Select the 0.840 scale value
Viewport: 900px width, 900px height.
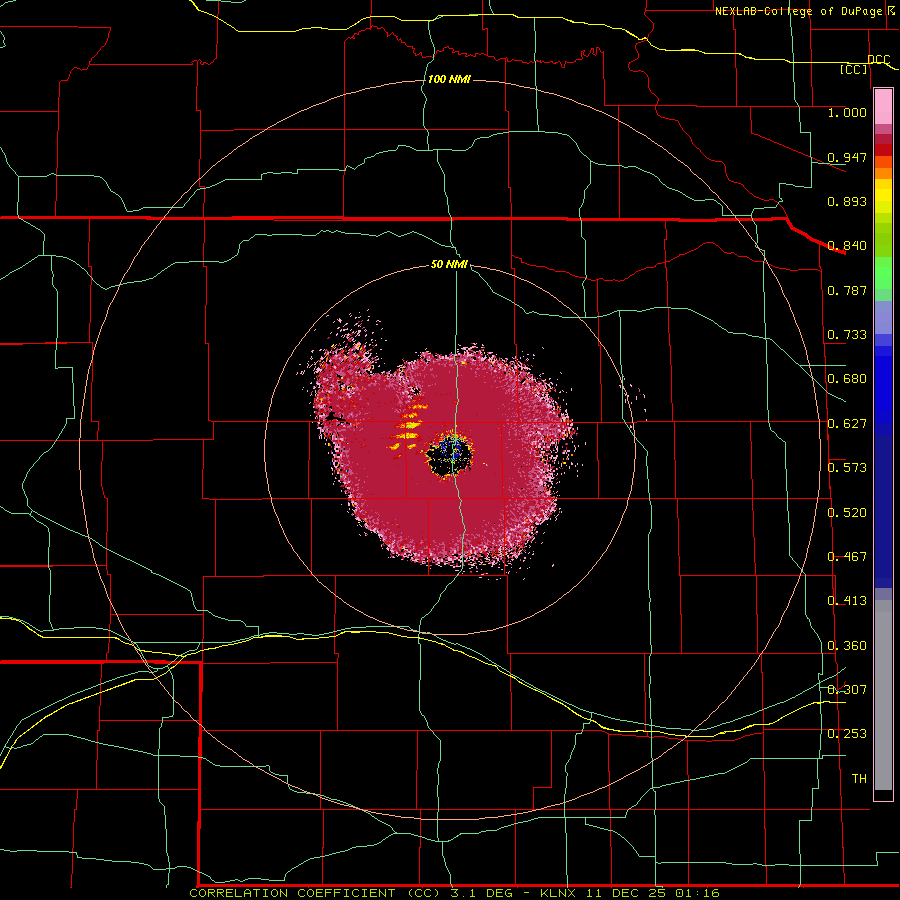(847, 246)
